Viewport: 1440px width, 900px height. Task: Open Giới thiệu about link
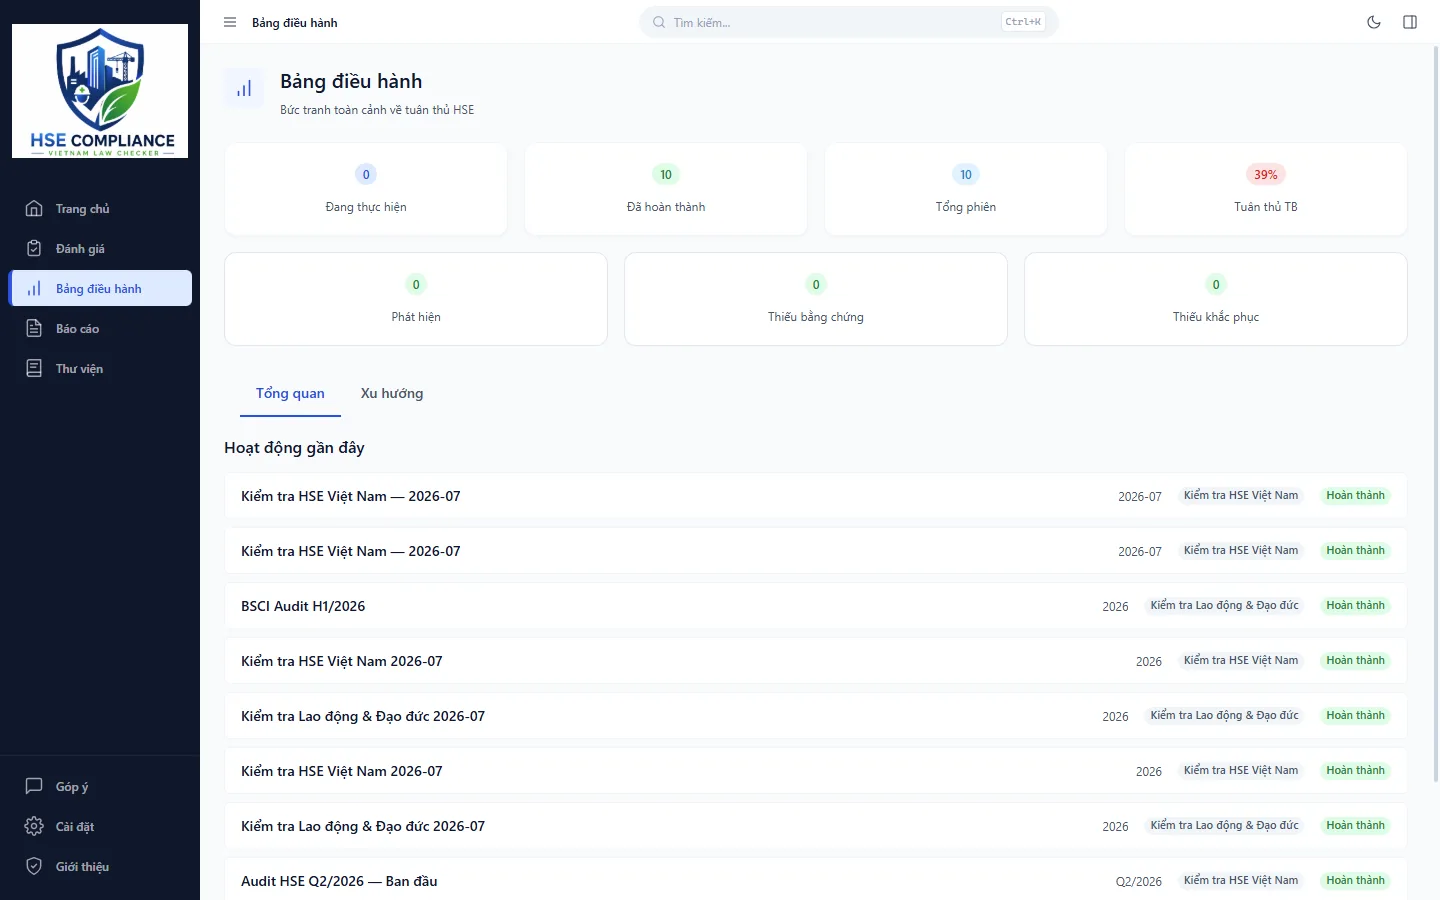point(100,867)
